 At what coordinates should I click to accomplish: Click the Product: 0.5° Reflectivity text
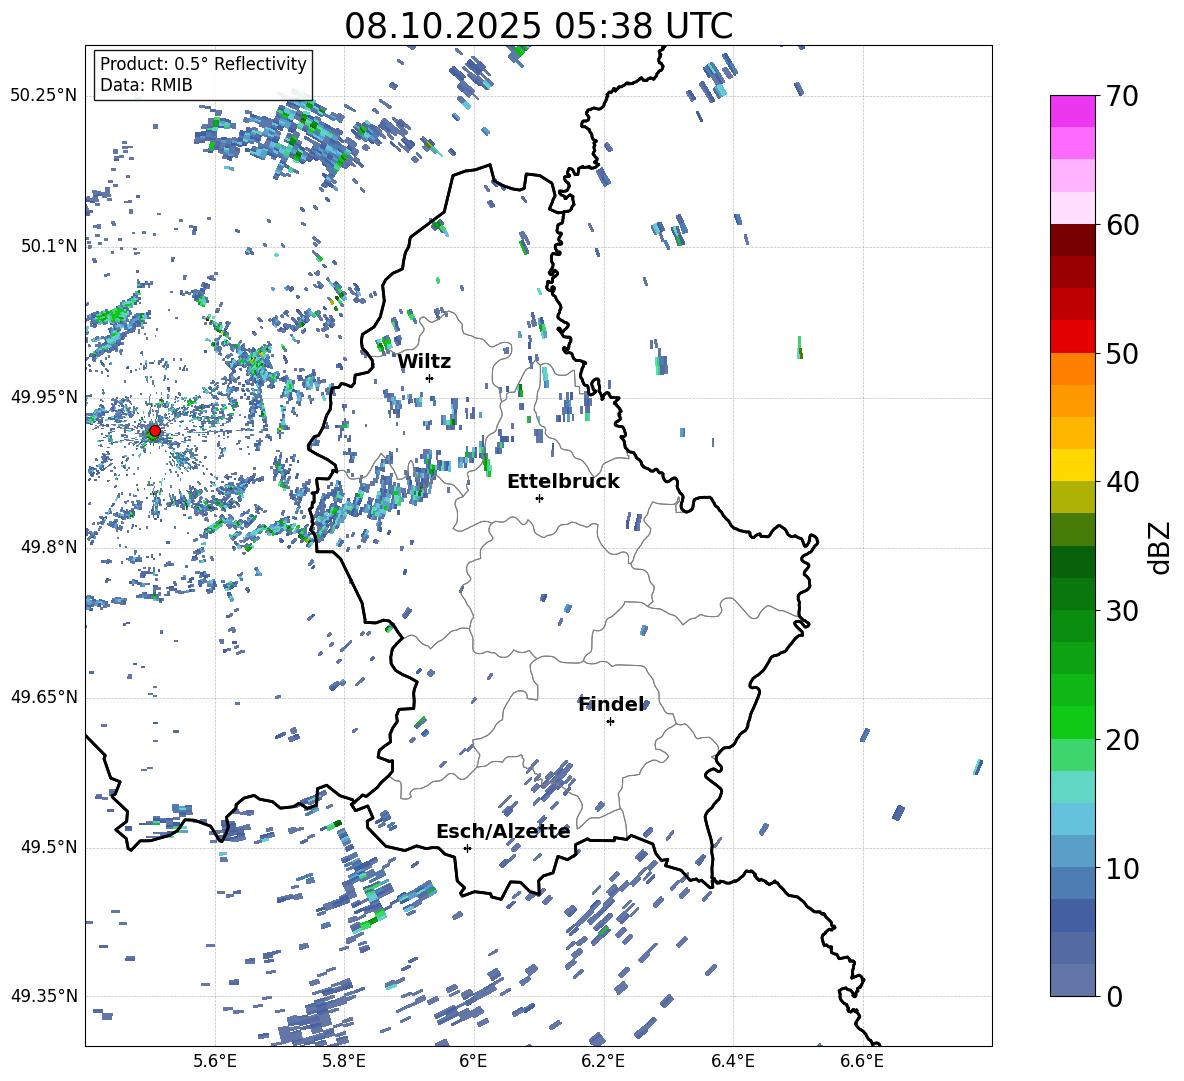[x=203, y=64]
